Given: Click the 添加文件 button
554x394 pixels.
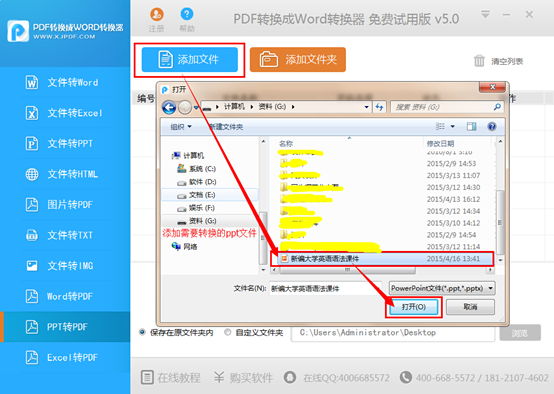Looking at the screenshot, I should pyautogui.click(x=190, y=59).
